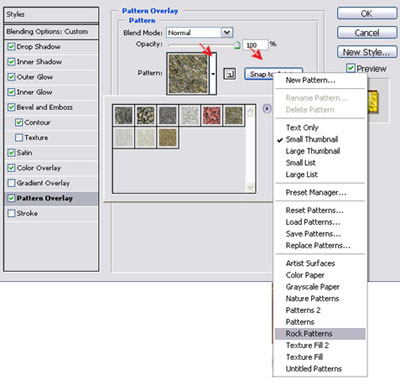Choose the golden sand pattern thumbnail
Viewport: 400px width, 390px height.
pyautogui.click(x=168, y=137)
